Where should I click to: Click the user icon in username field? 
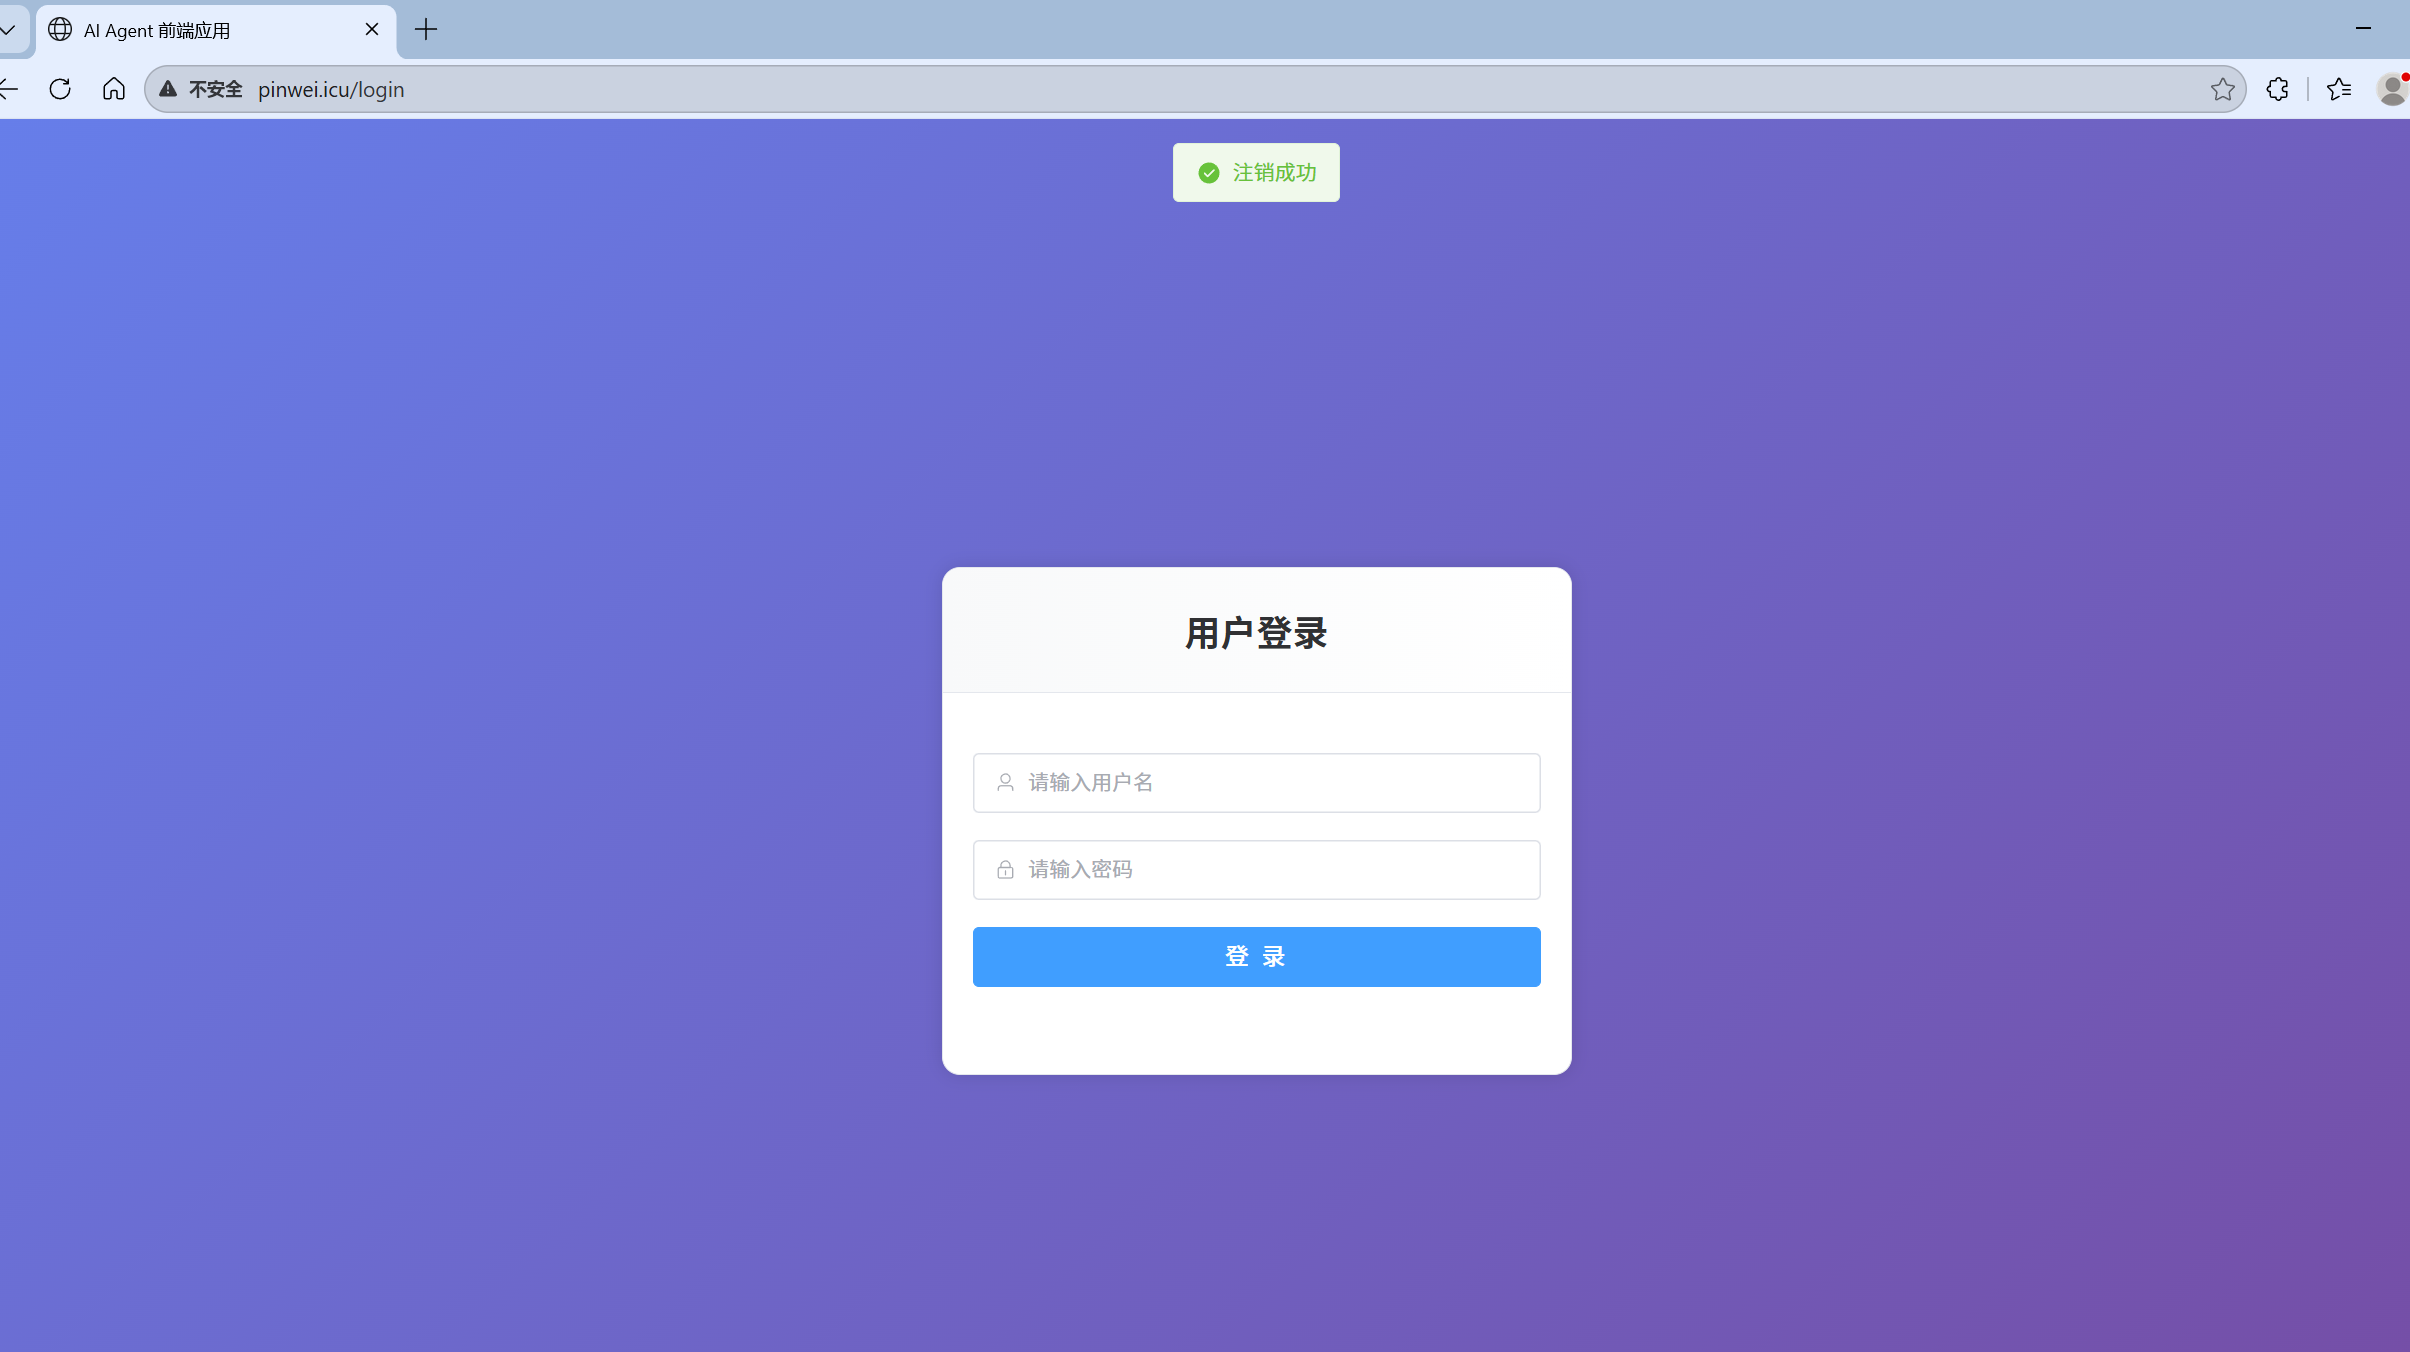pyautogui.click(x=1005, y=783)
